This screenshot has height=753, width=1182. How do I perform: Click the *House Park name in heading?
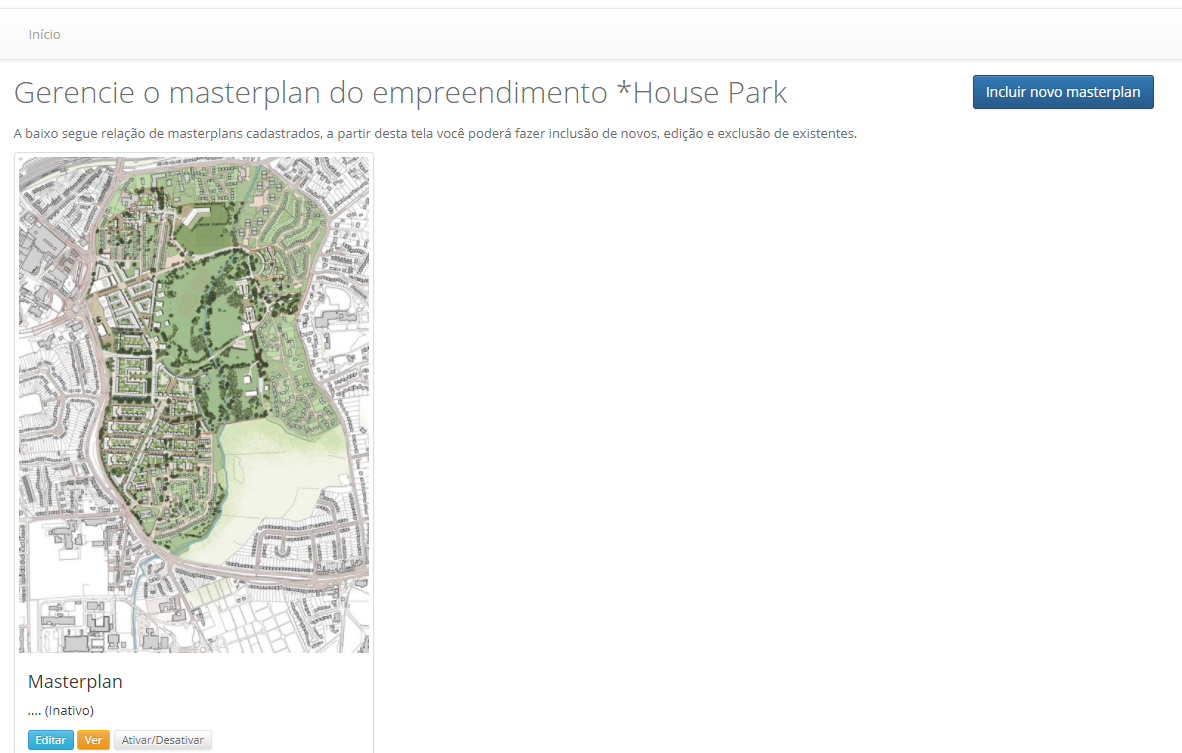pos(702,93)
